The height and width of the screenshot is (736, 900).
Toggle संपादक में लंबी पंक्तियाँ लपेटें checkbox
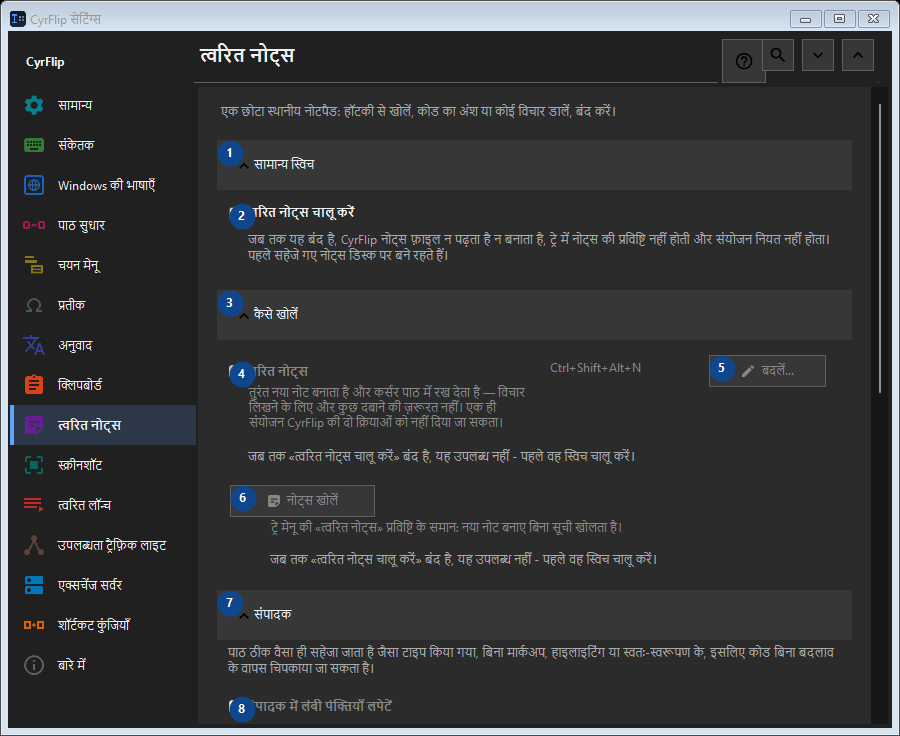click(235, 706)
